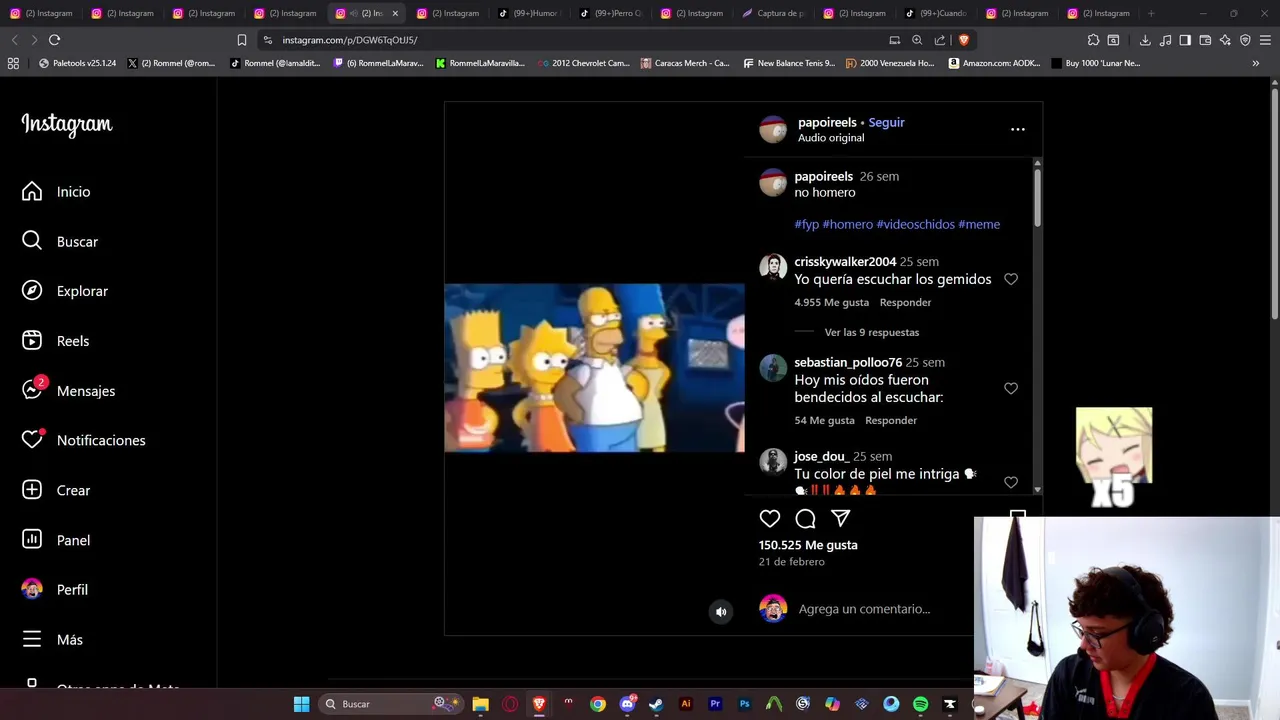Like the post with the heart icon
This screenshot has width=1280, height=720.
(769, 518)
